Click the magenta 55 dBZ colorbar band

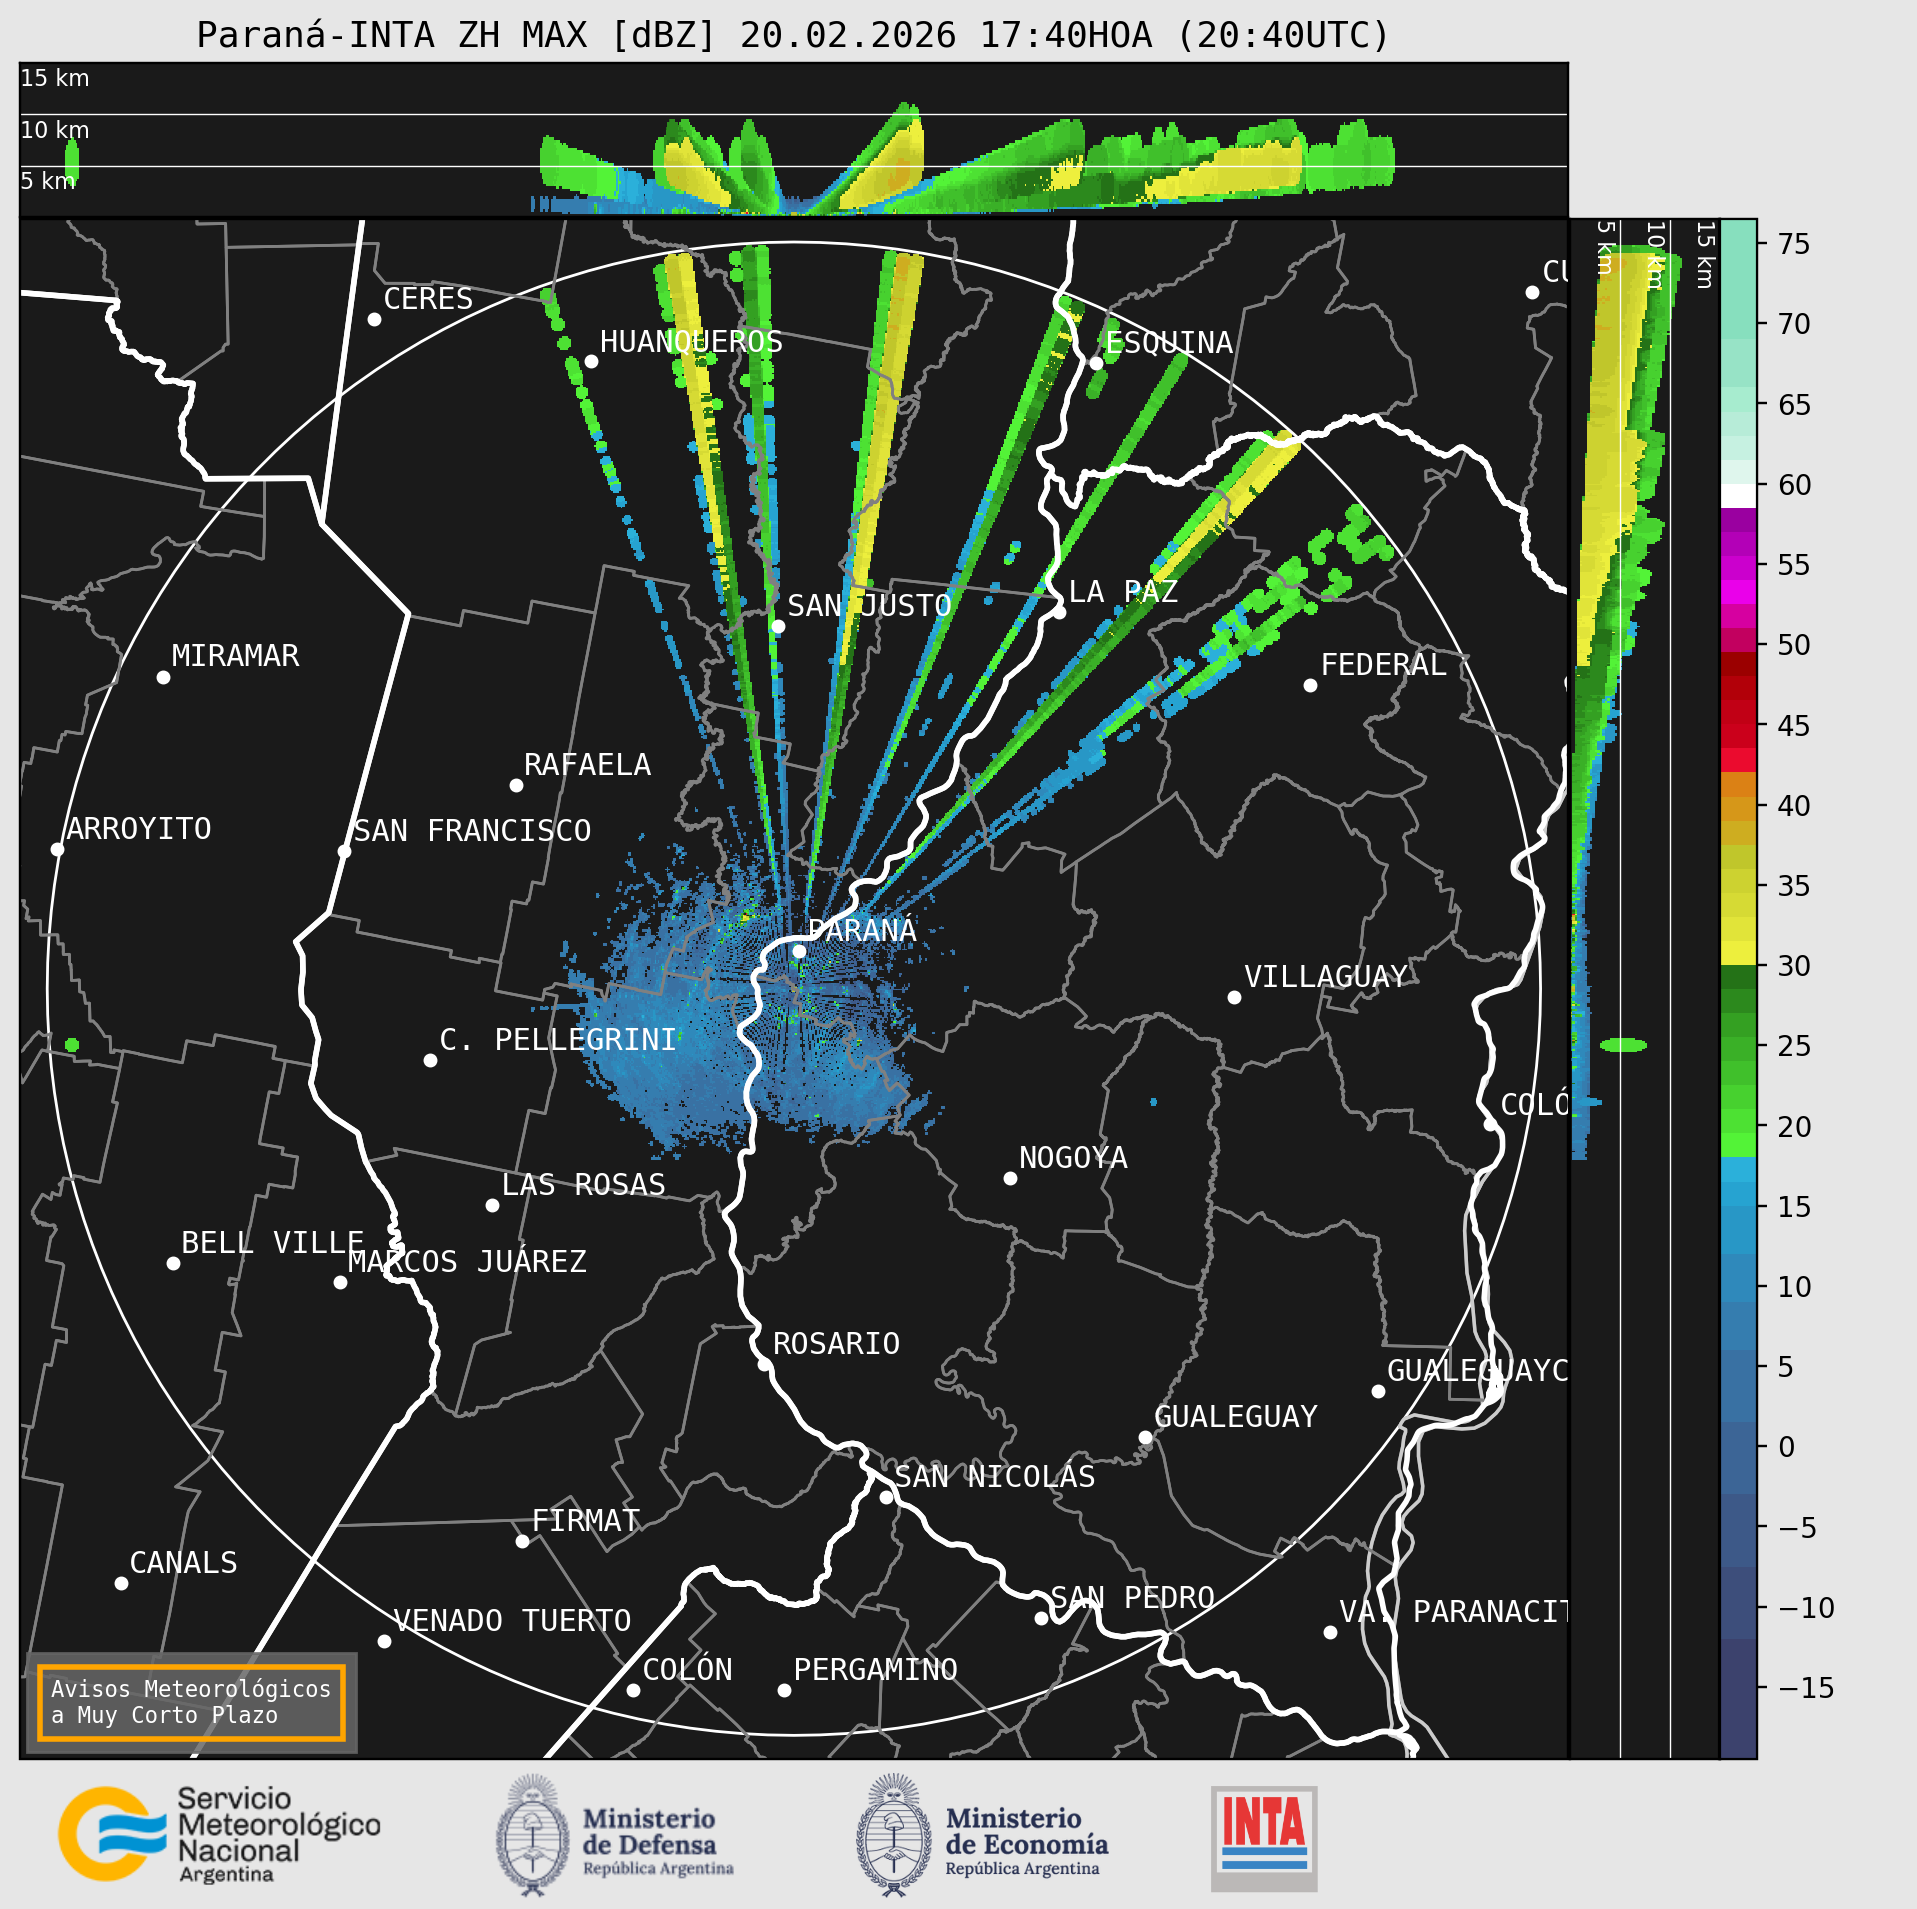coord(1738,568)
